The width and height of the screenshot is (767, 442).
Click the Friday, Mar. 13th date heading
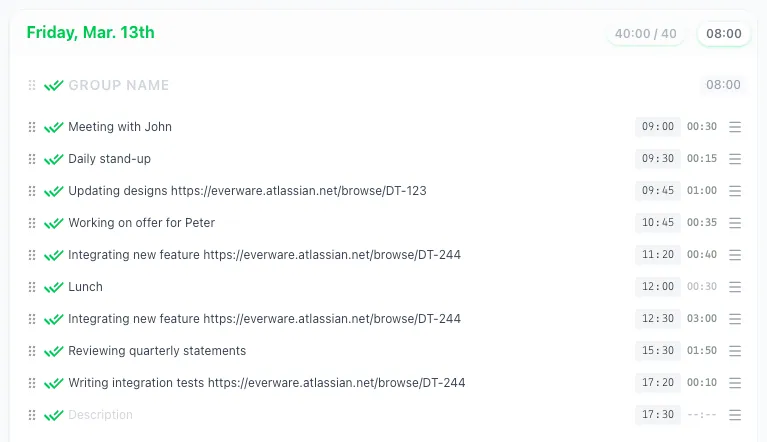pyautogui.click(x=90, y=33)
